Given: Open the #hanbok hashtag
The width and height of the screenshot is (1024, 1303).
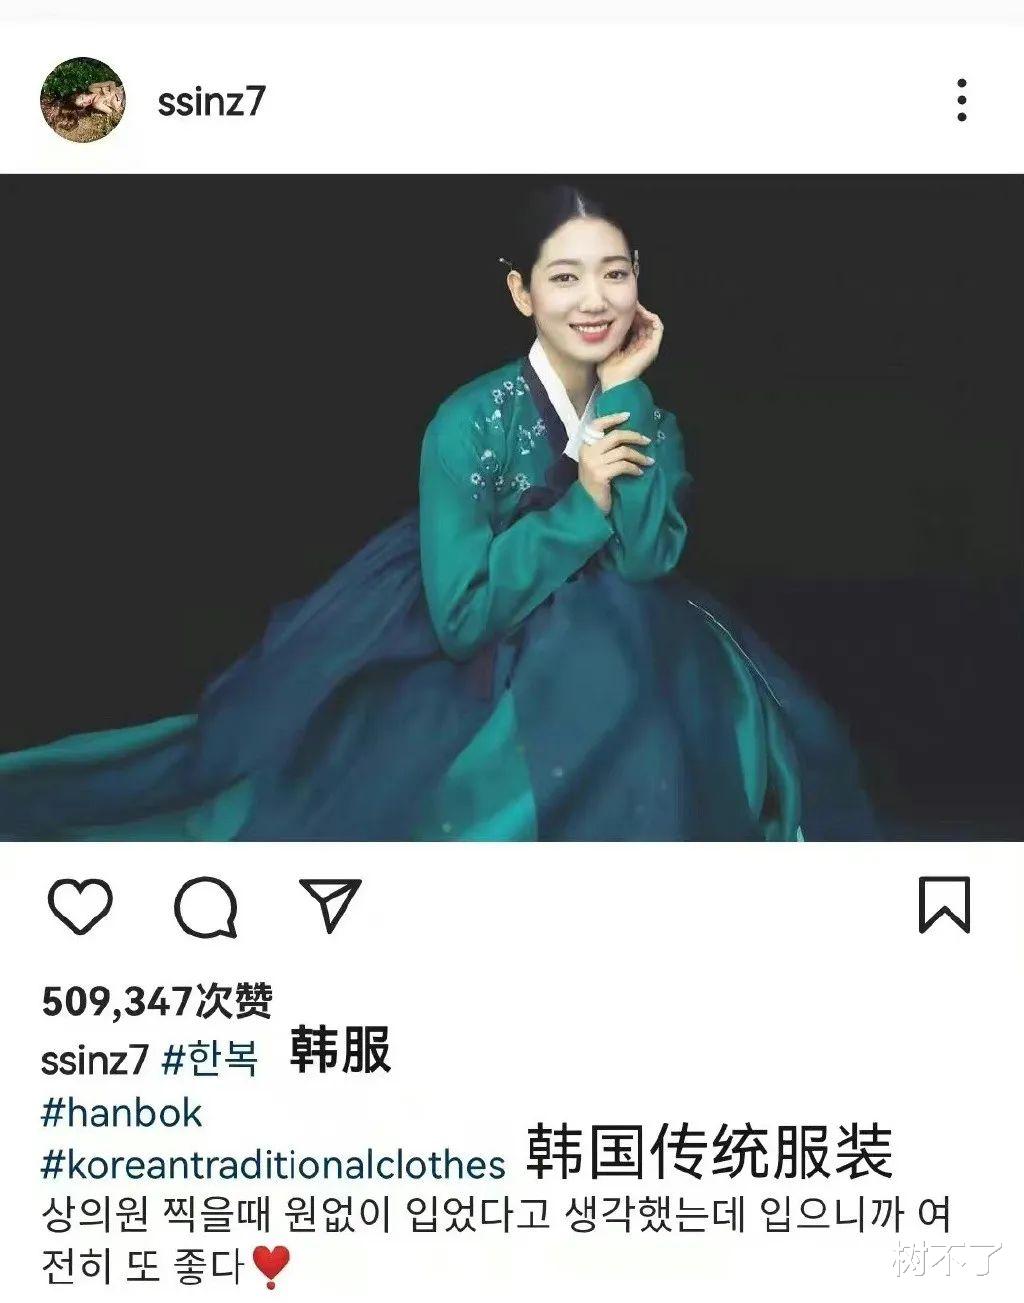Looking at the screenshot, I should click(122, 1113).
